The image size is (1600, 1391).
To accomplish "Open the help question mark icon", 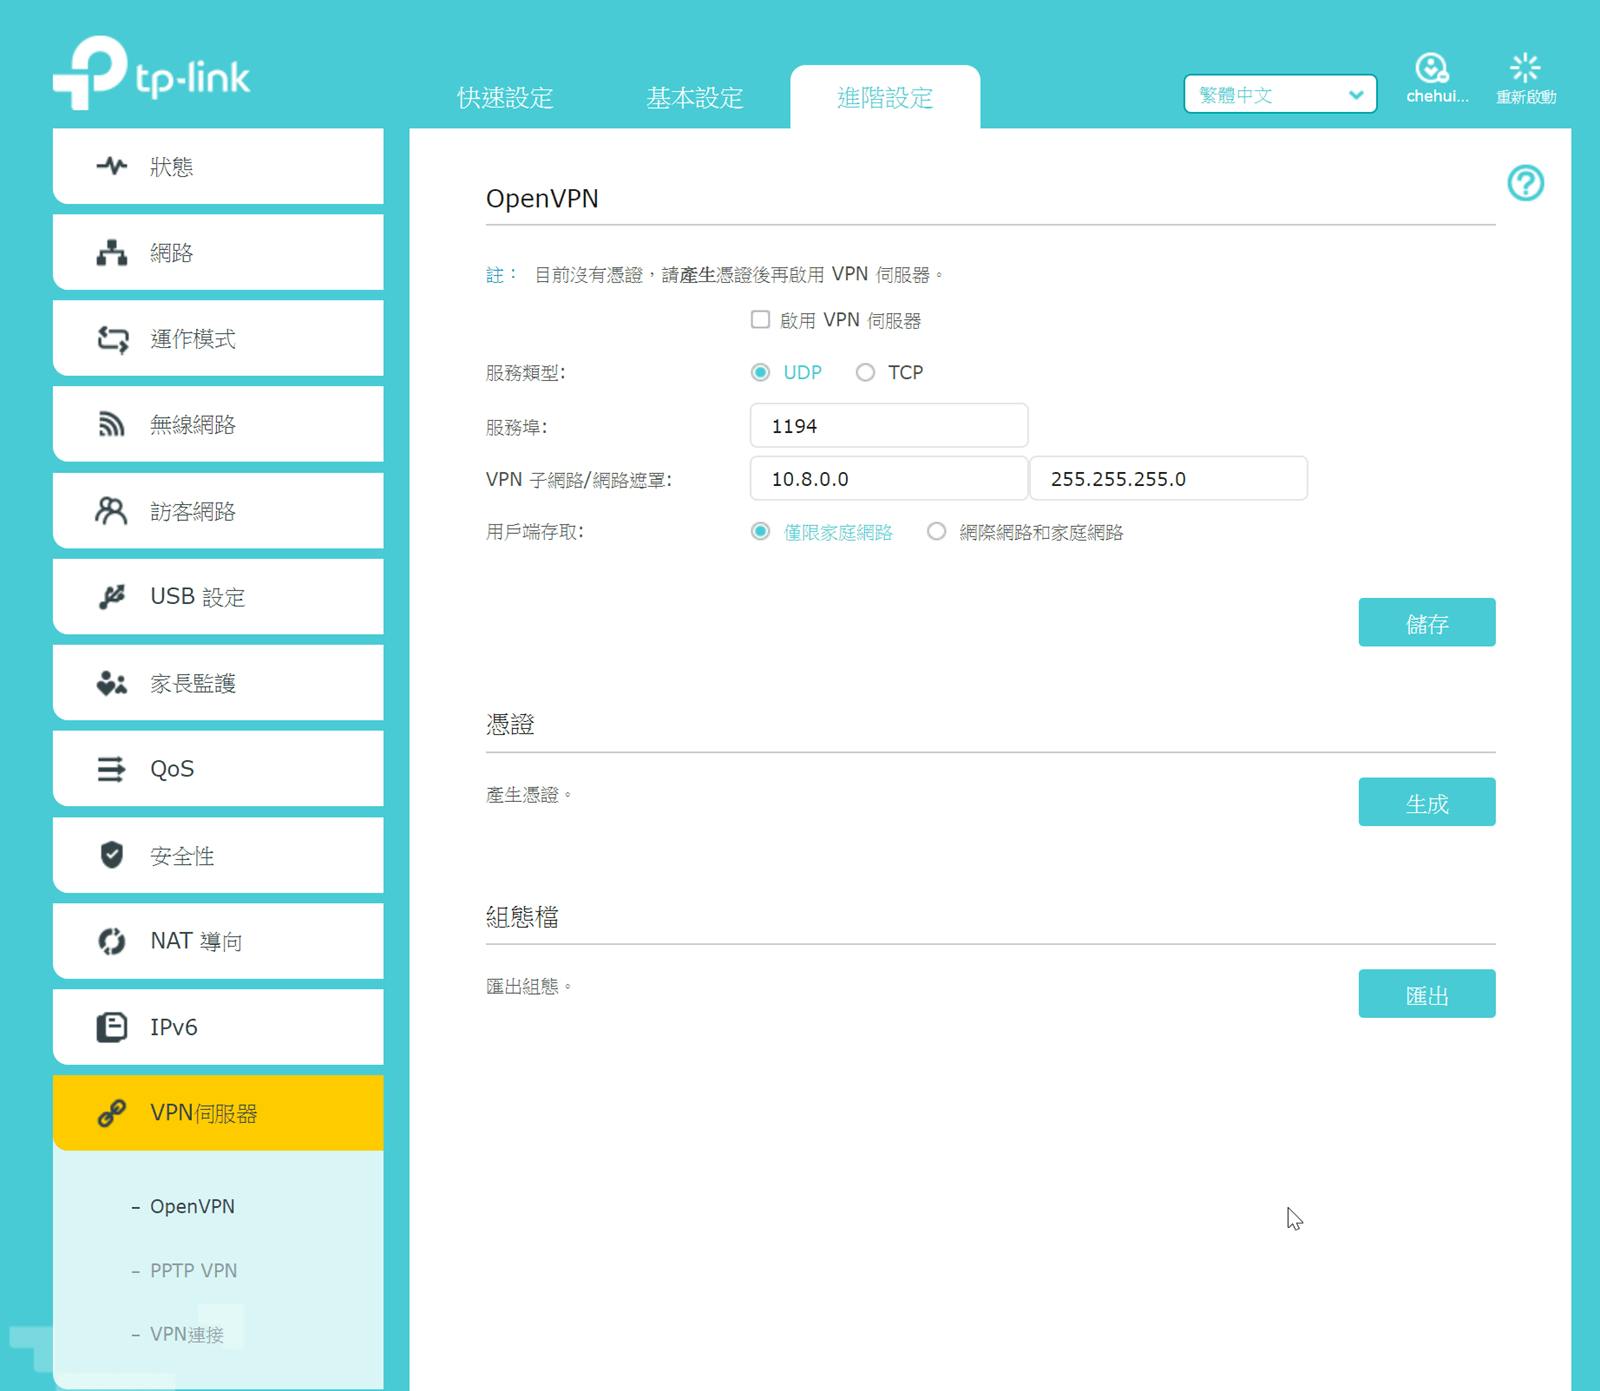I will (1525, 184).
